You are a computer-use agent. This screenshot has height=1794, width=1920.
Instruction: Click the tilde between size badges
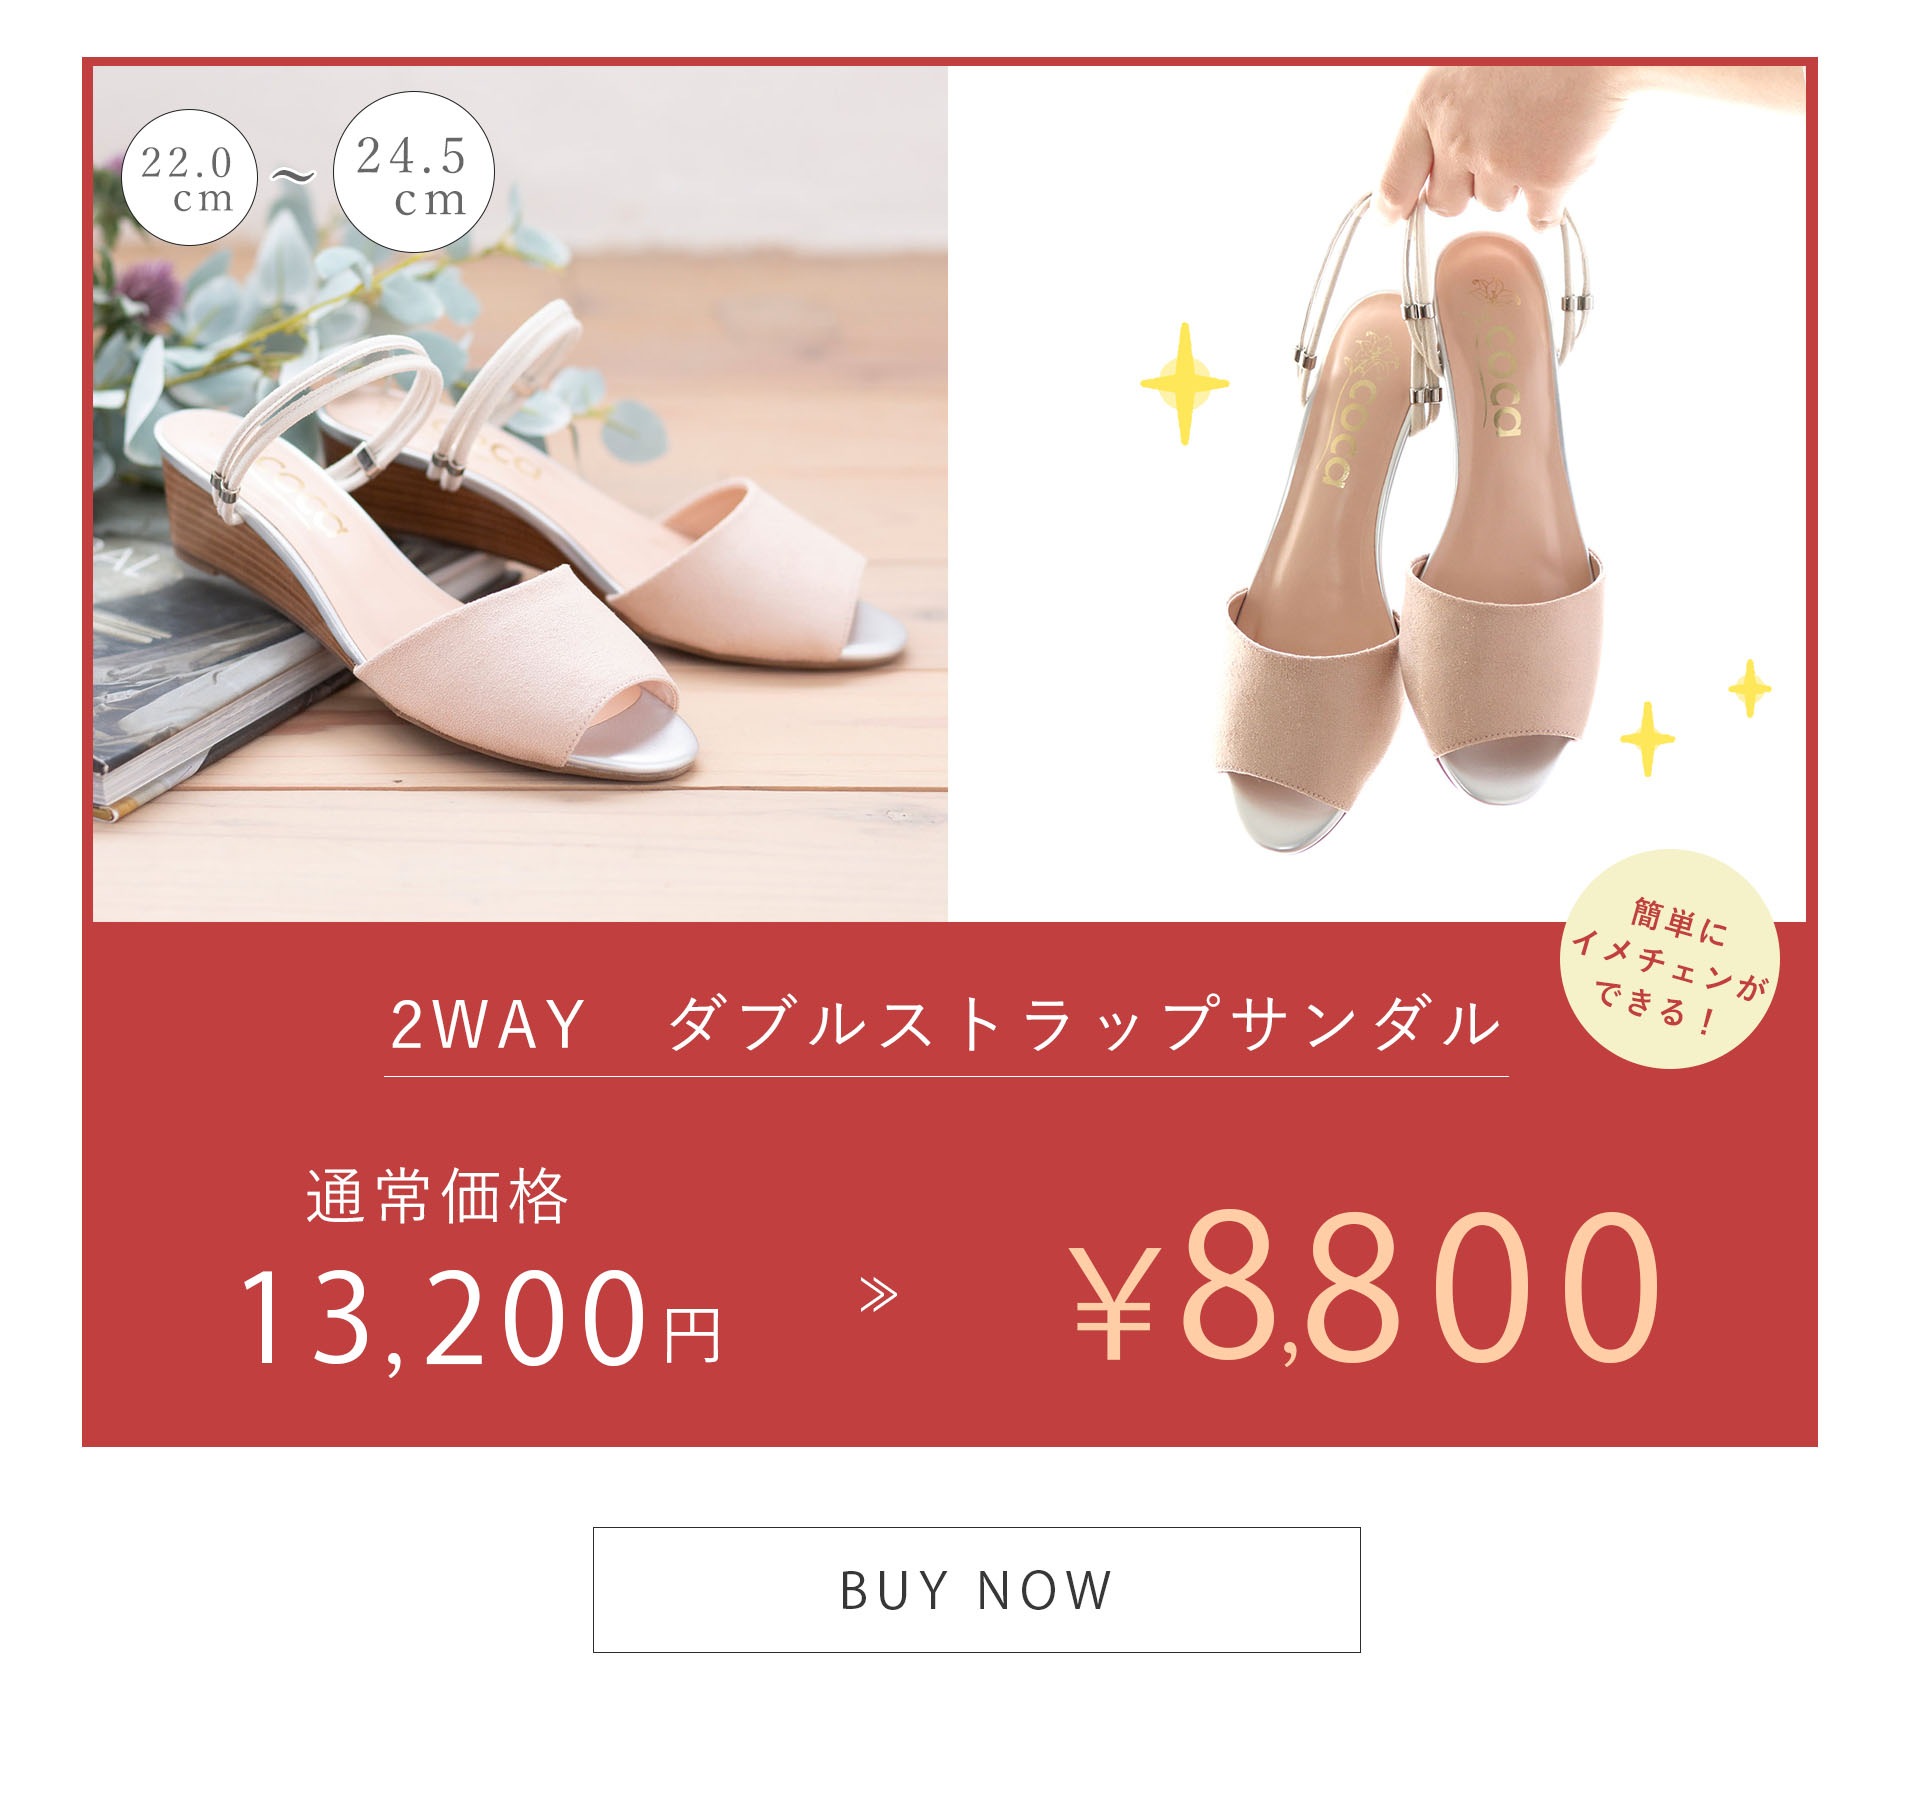(294, 177)
